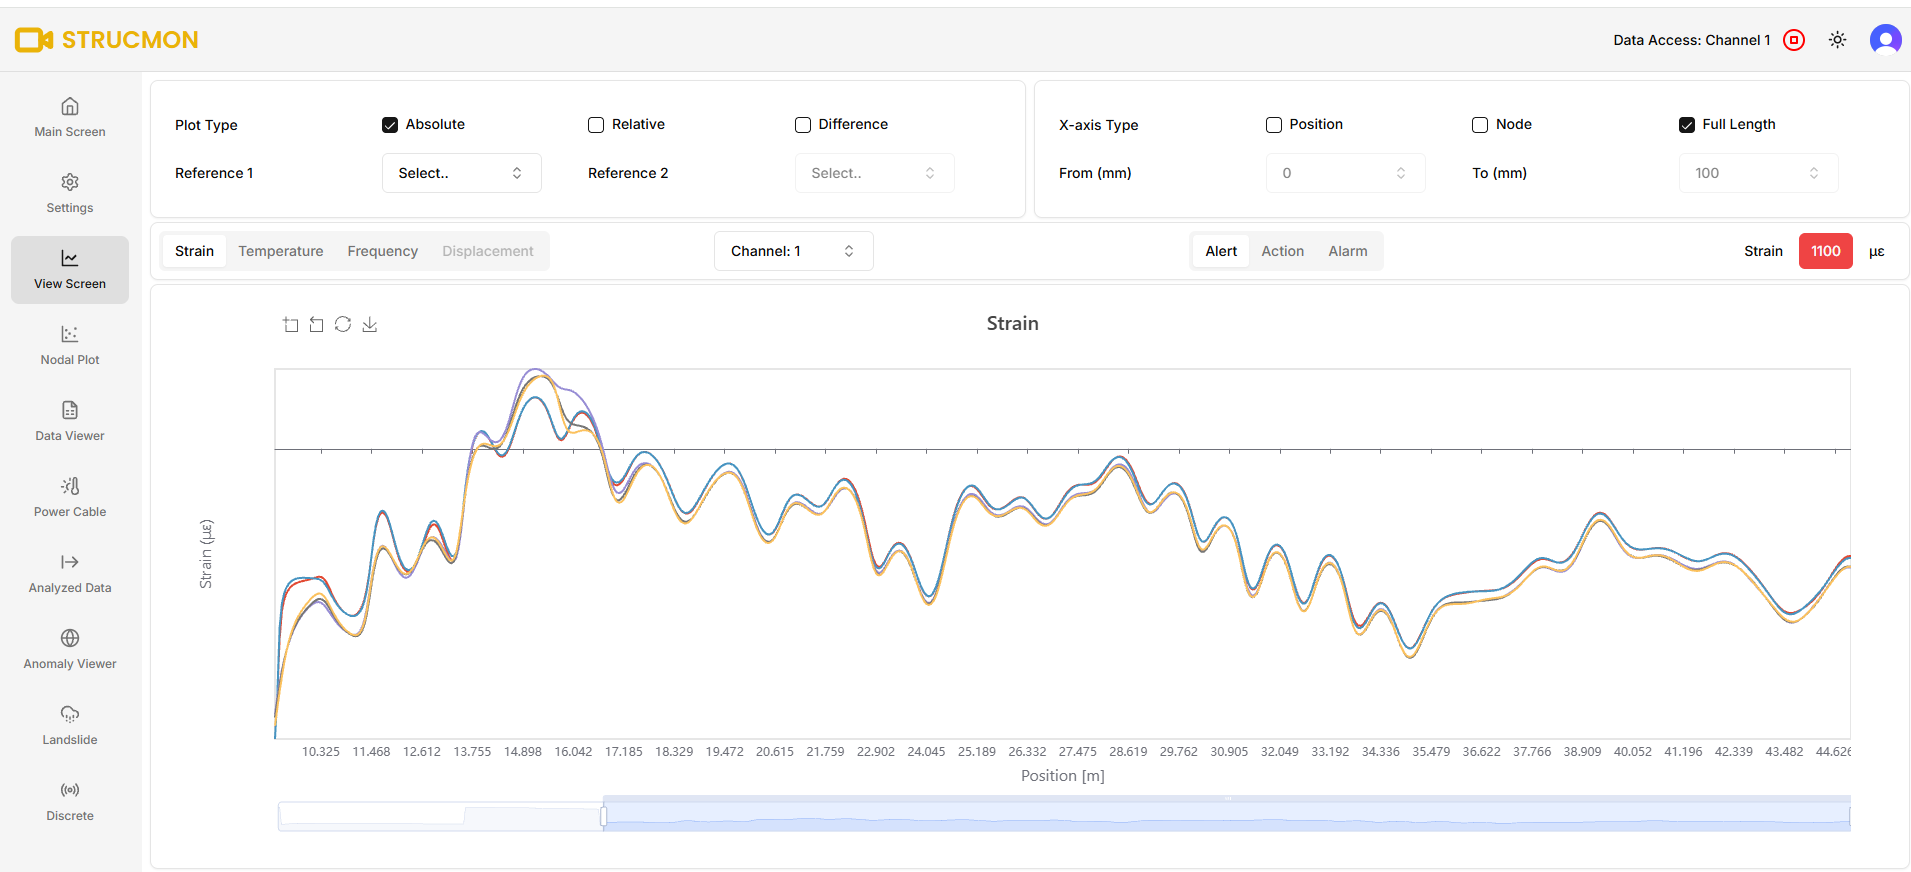Select the Action threshold tab
The height and width of the screenshot is (872, 1911).
point(1283,251)
